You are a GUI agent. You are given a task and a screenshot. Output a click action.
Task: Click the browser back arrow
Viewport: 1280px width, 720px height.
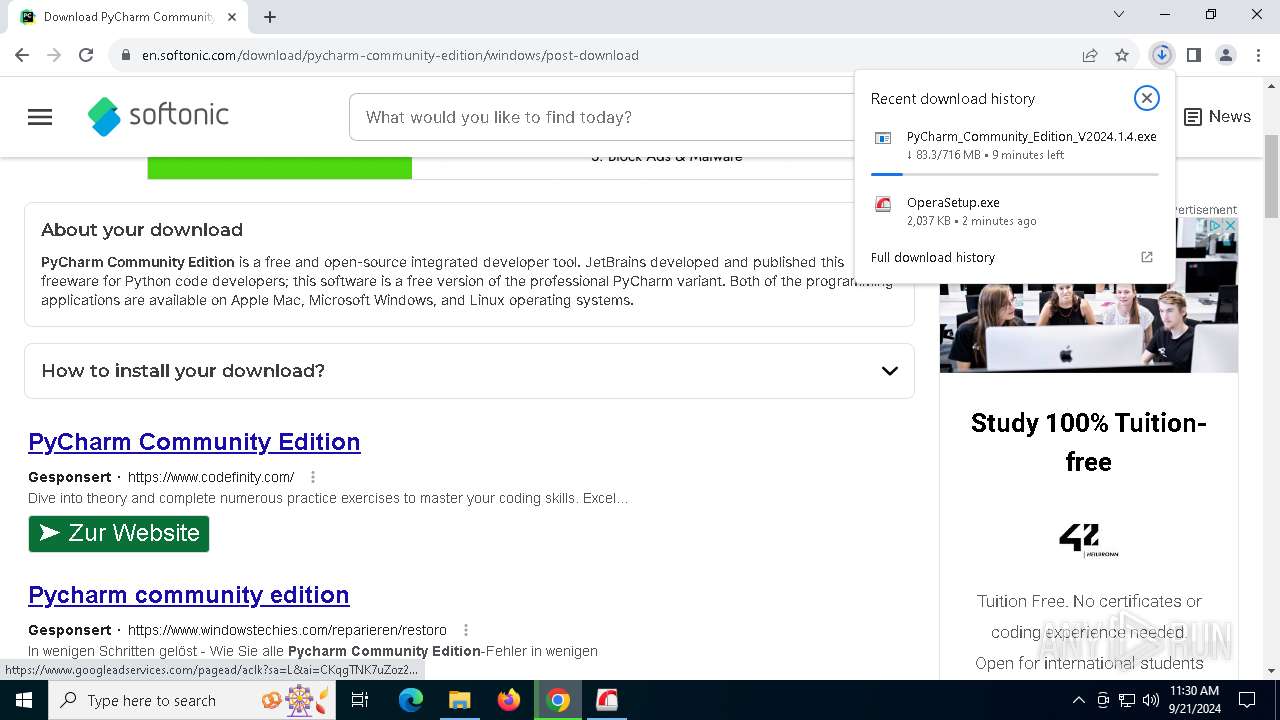click(x=22, y=55)
